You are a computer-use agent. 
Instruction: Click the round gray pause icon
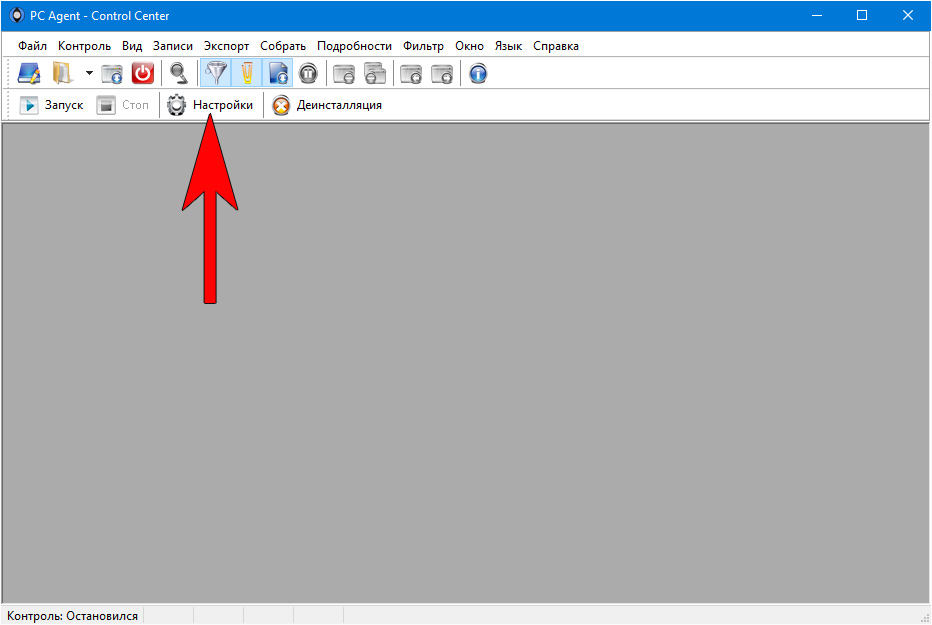point(309,73)
